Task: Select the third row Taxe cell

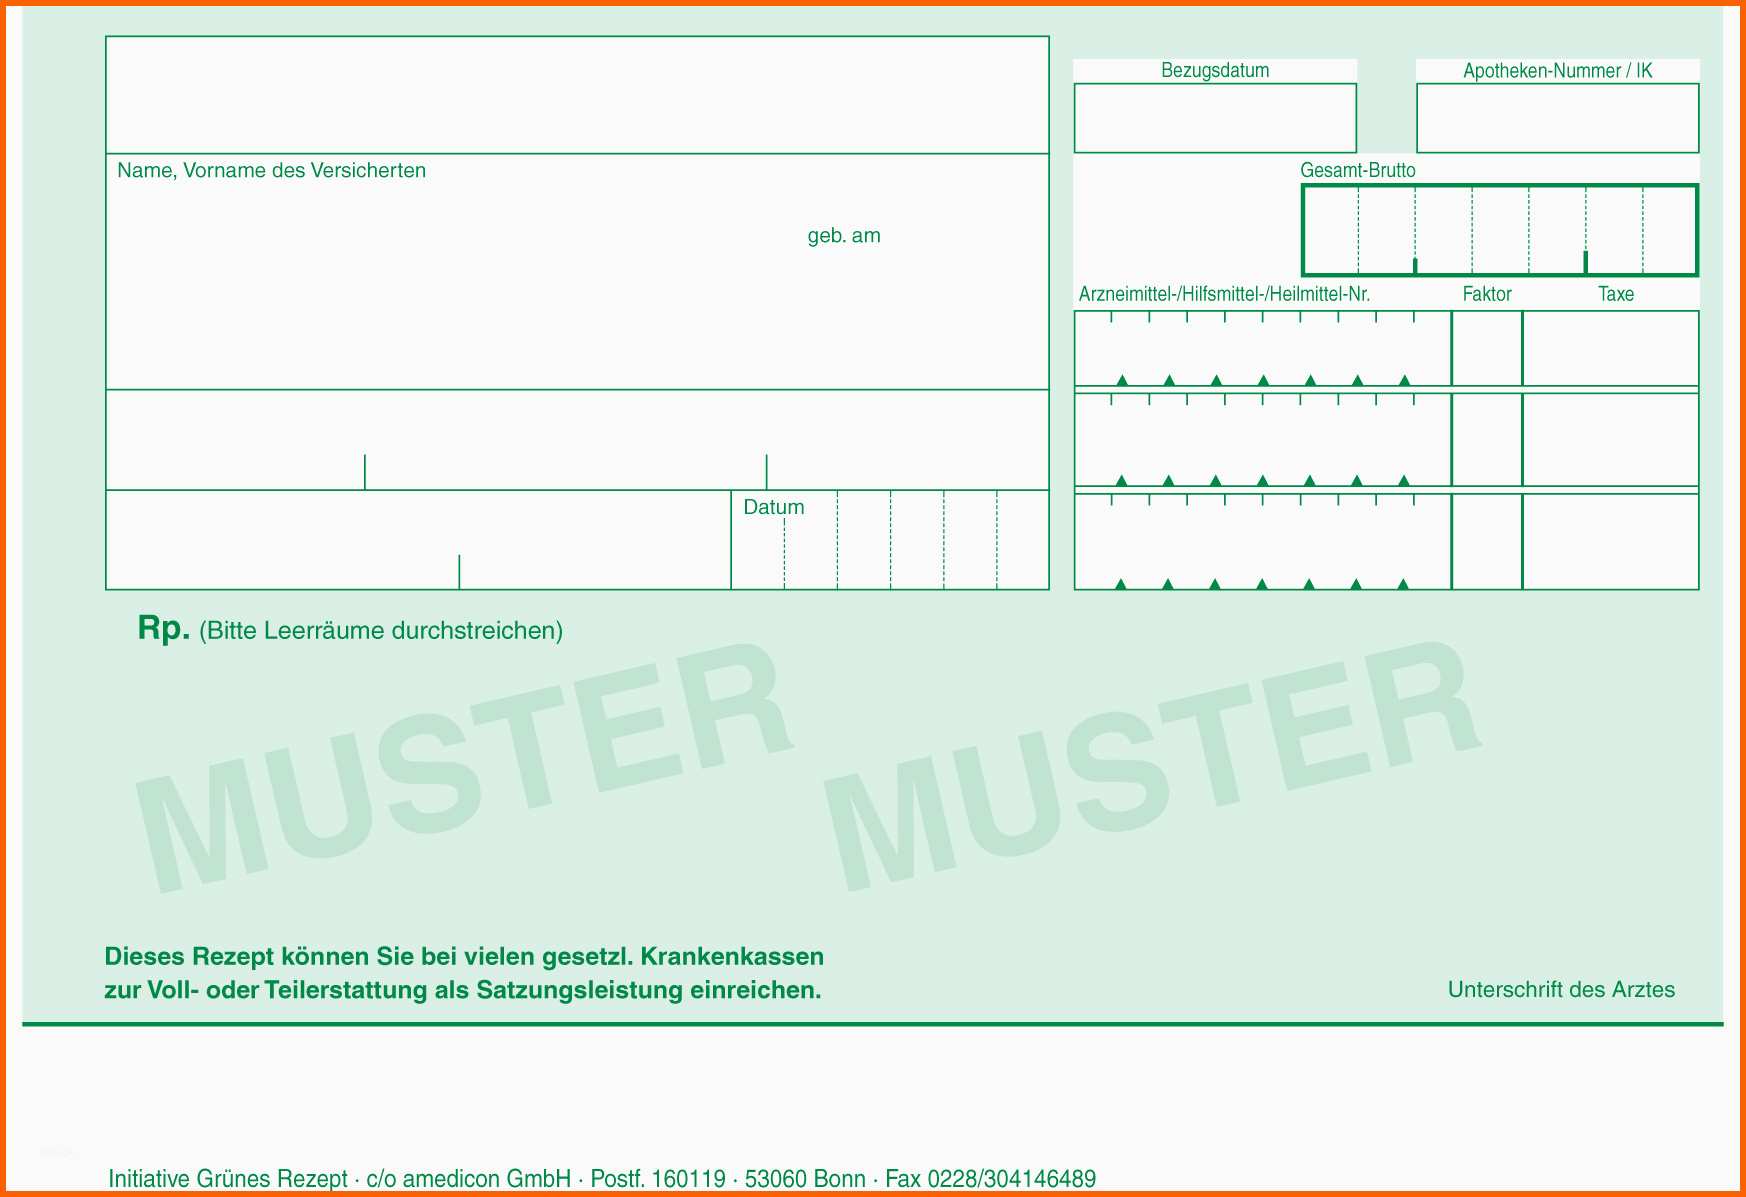Action: coord(1610,541)
